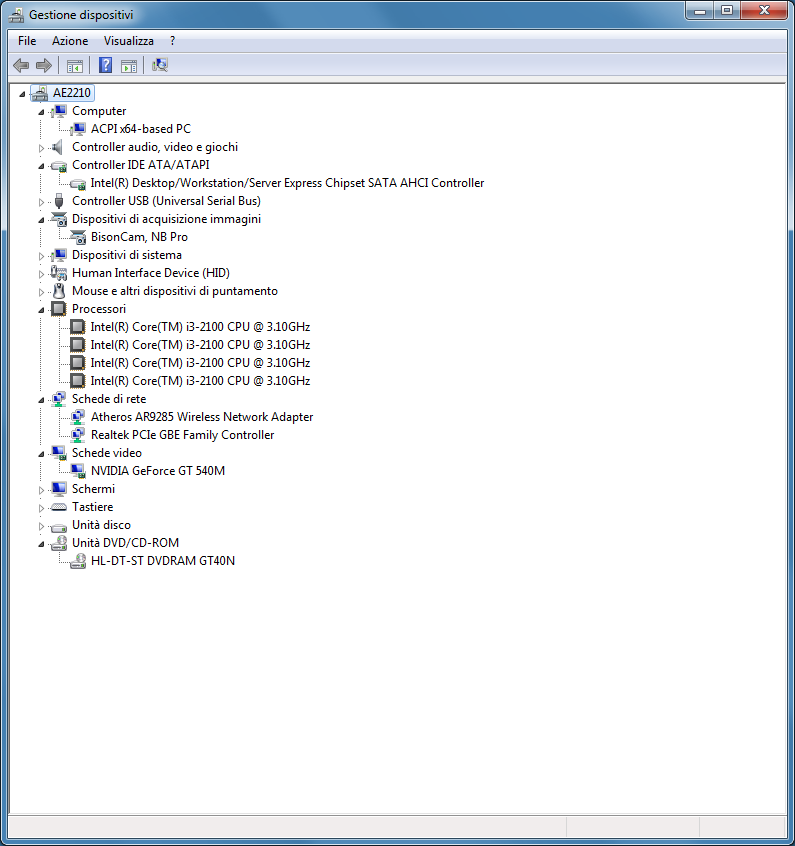Select the HL-DT-ST DVDRAM GT40N drive
The width and height of the screenshot is (795, 846).
[162, 561]
